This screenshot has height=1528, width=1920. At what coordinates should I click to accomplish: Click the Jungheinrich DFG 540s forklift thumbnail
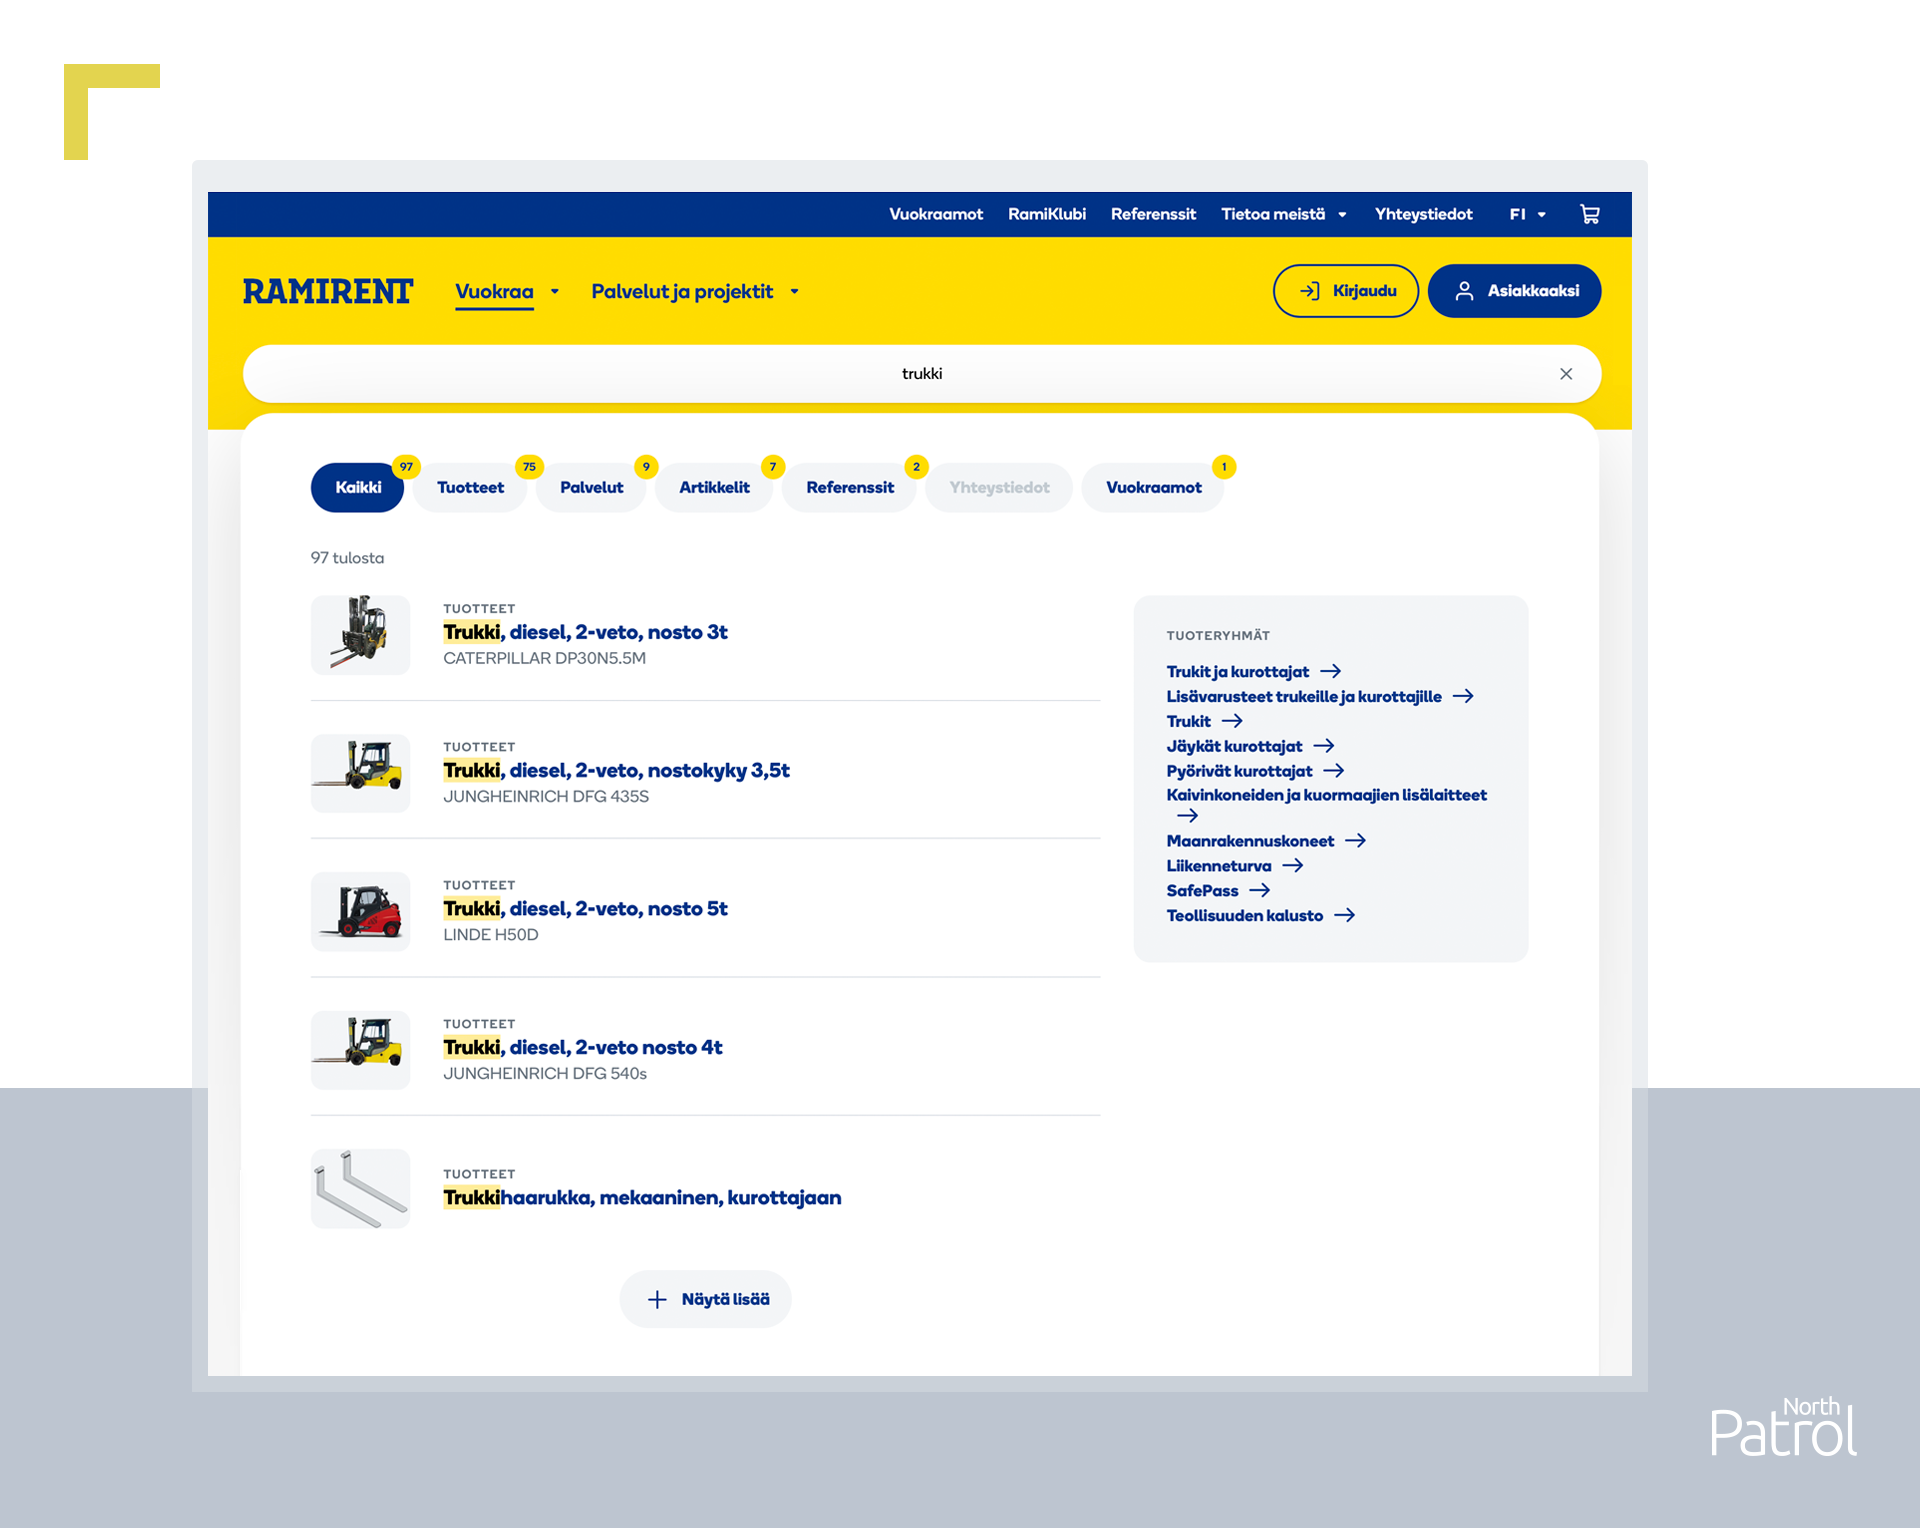[x=360, y=1050]
